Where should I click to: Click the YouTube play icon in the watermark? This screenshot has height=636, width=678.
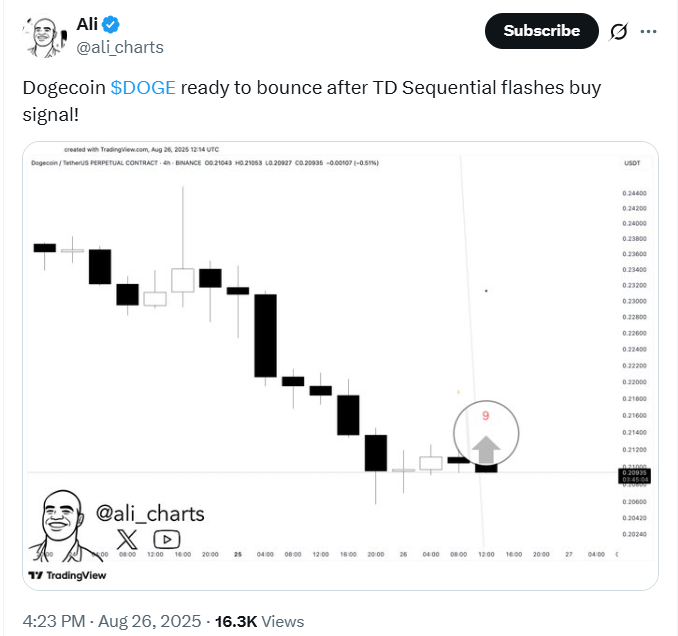pos(167,539)
